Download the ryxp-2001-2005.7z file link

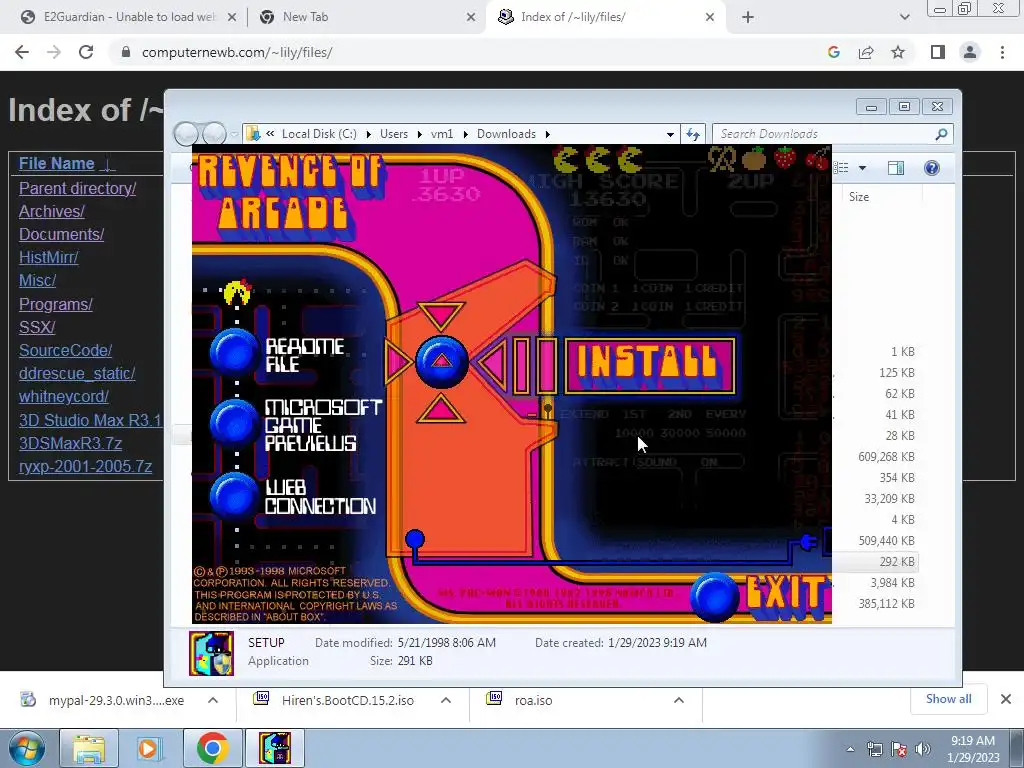point(86,466)
